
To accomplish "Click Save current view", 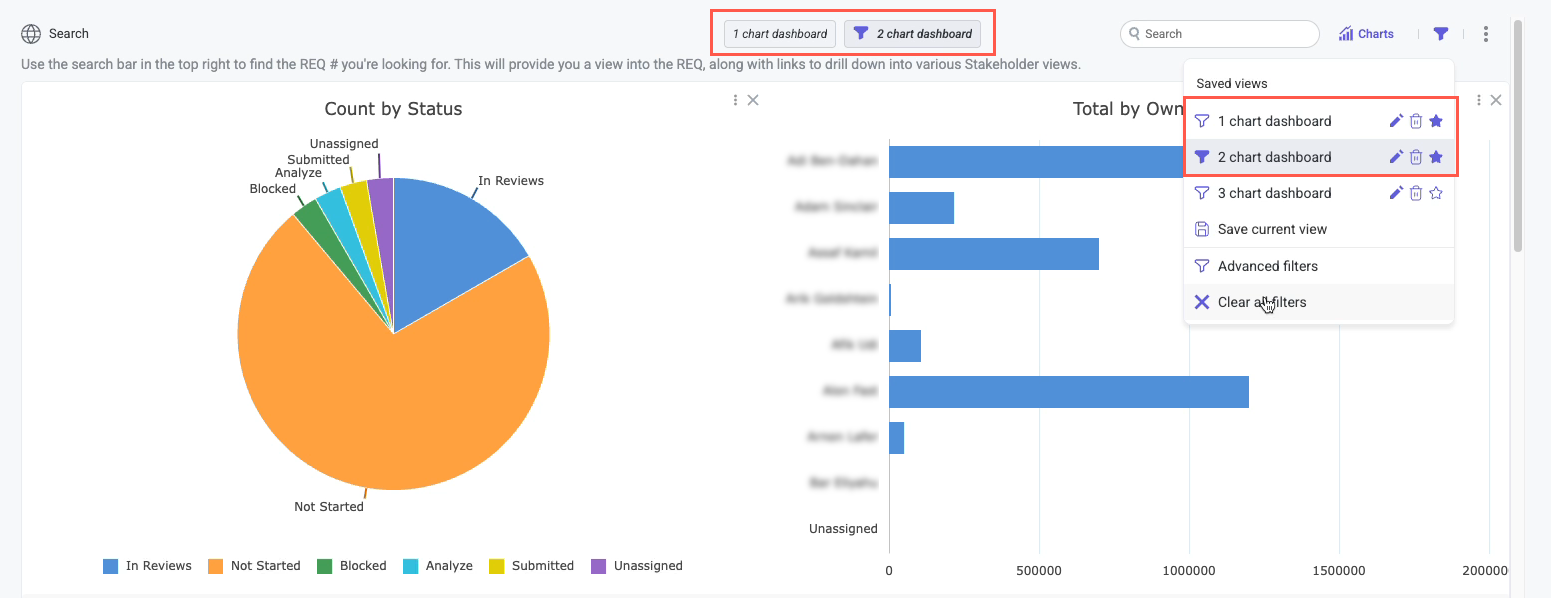I will pos(1270,229).
